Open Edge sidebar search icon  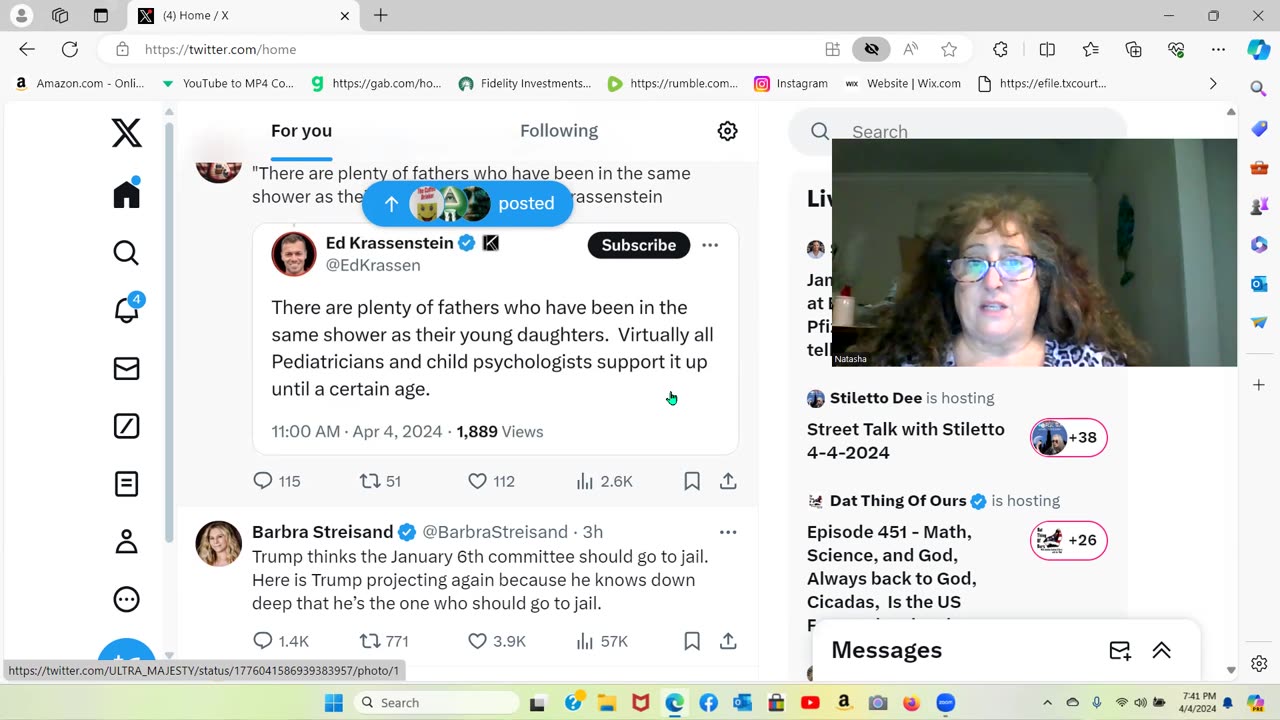coord(1259,89)
